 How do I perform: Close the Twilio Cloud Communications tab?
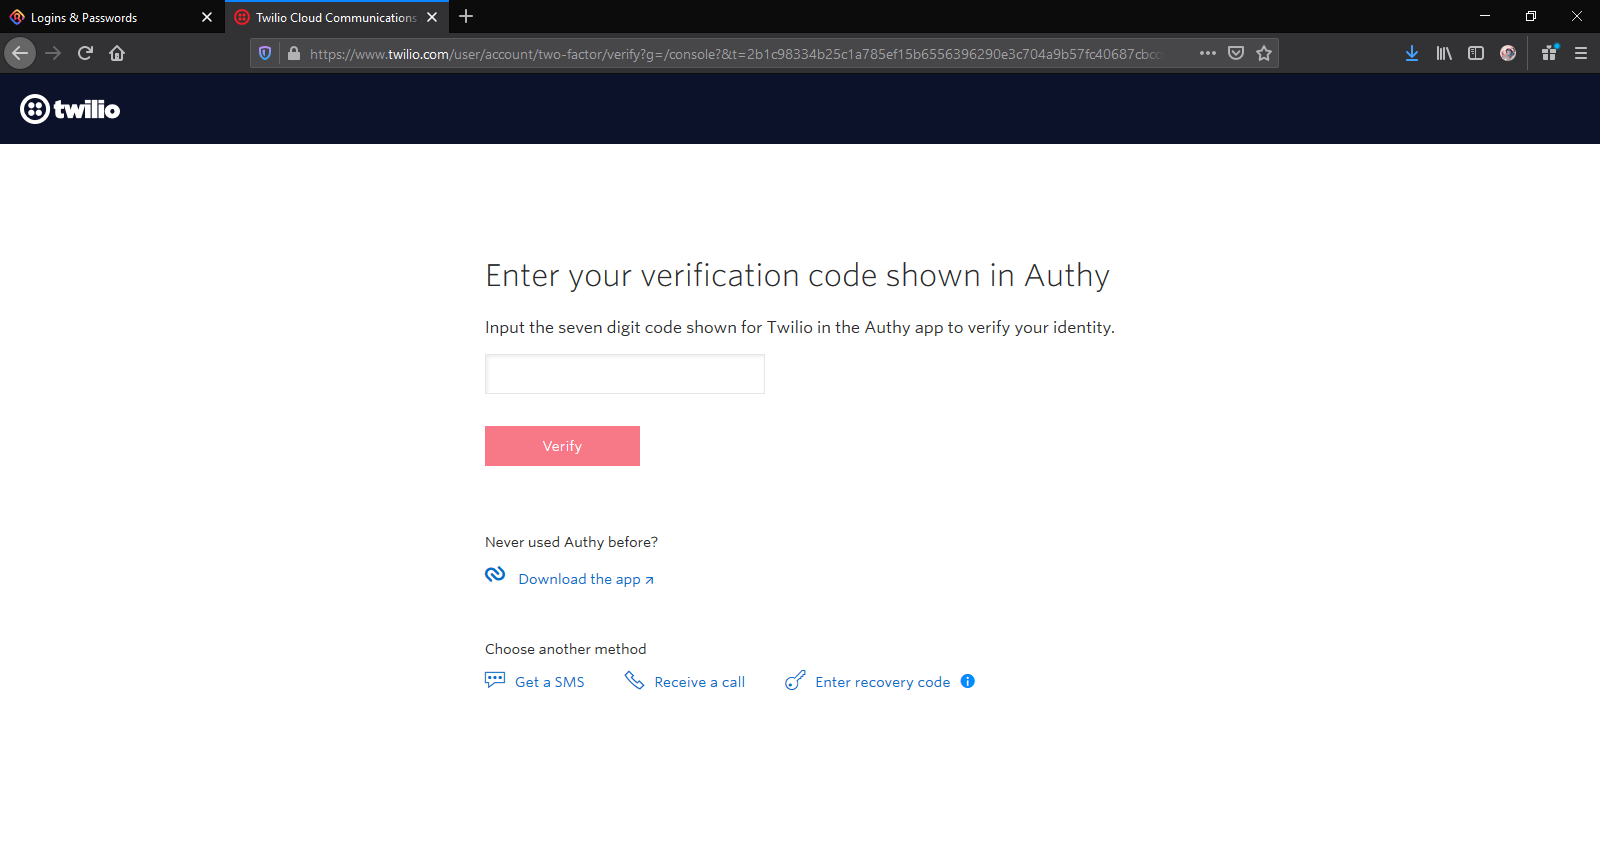click(x=432, y=17)
